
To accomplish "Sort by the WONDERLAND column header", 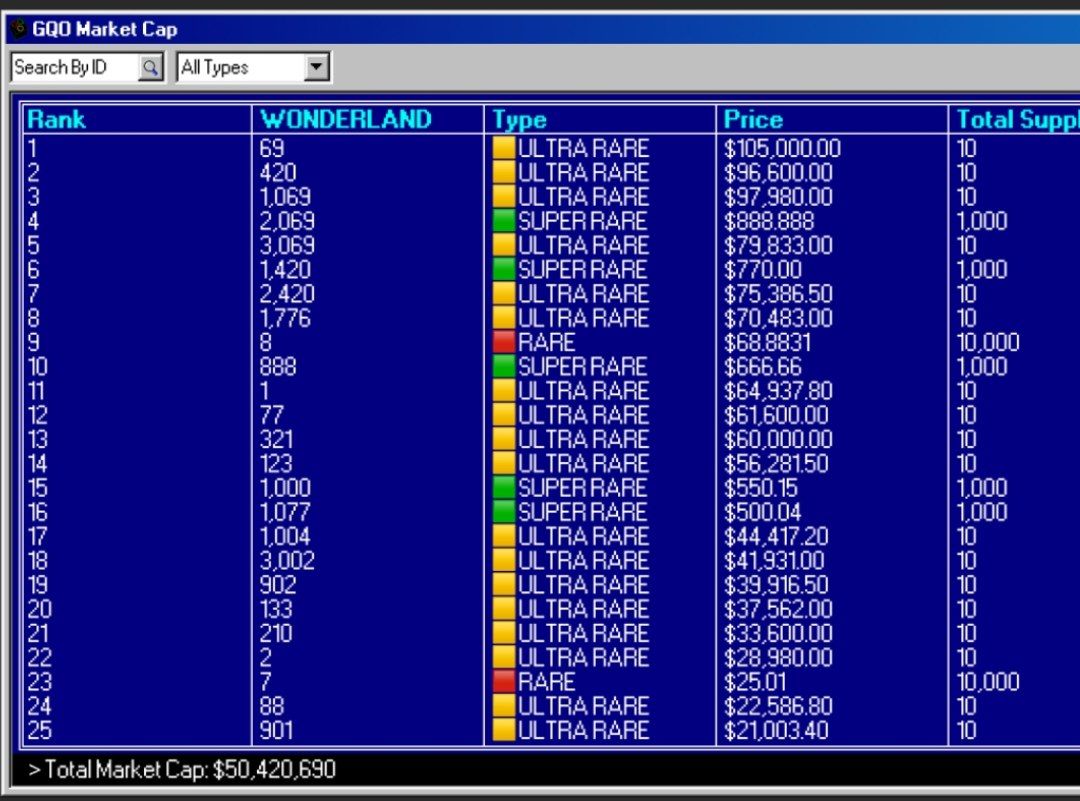I will tap(346, 119).
